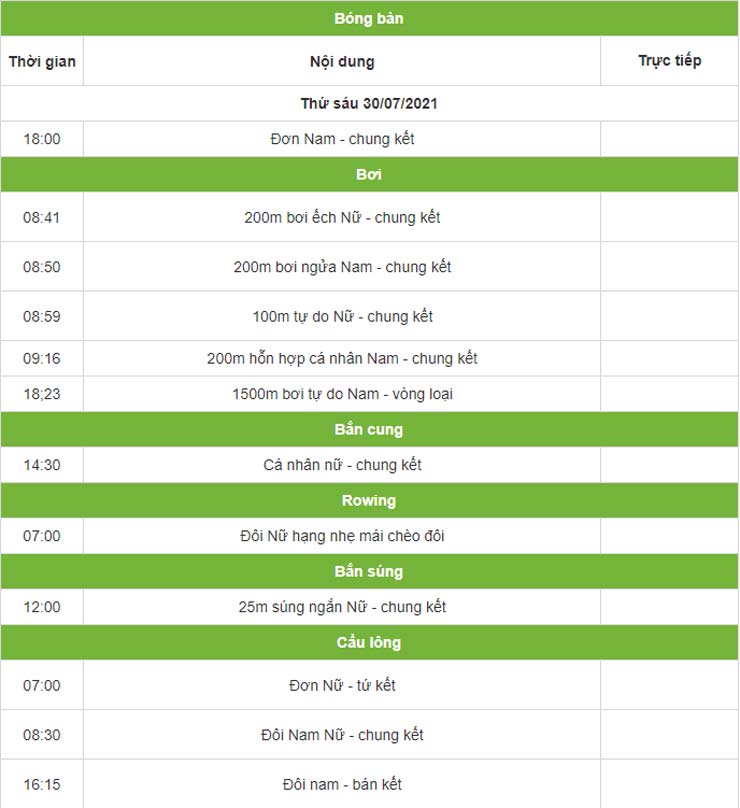Click the Đơn Nam - chung kết event
Viewport: 740px width, 808px height.
coord(342,139)
